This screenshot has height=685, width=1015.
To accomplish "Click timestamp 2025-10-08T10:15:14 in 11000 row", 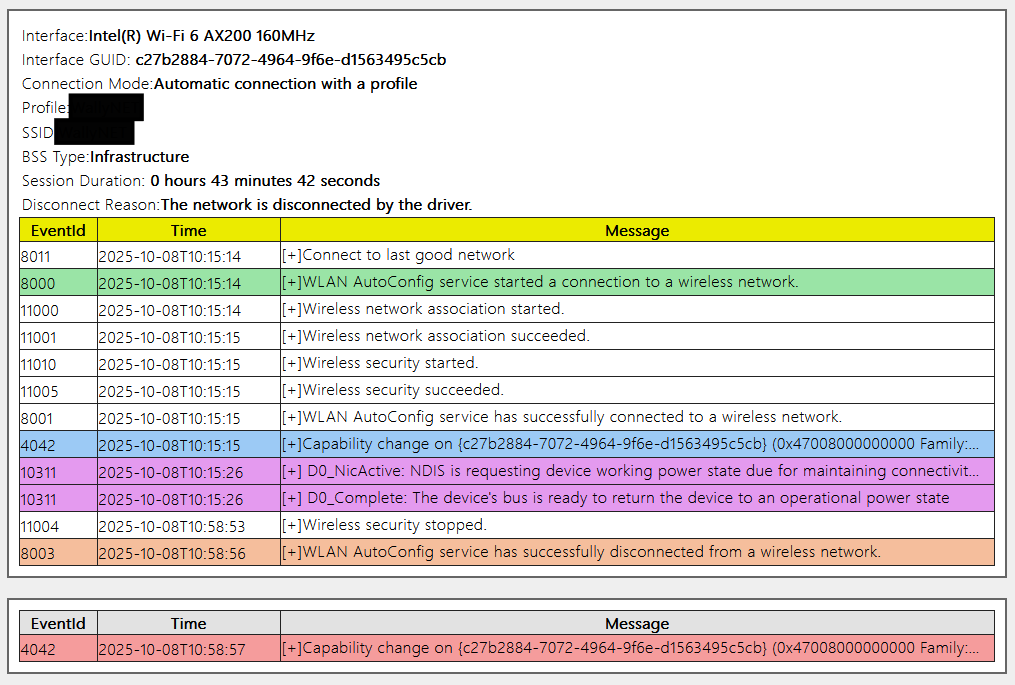I will coord(170,311).
